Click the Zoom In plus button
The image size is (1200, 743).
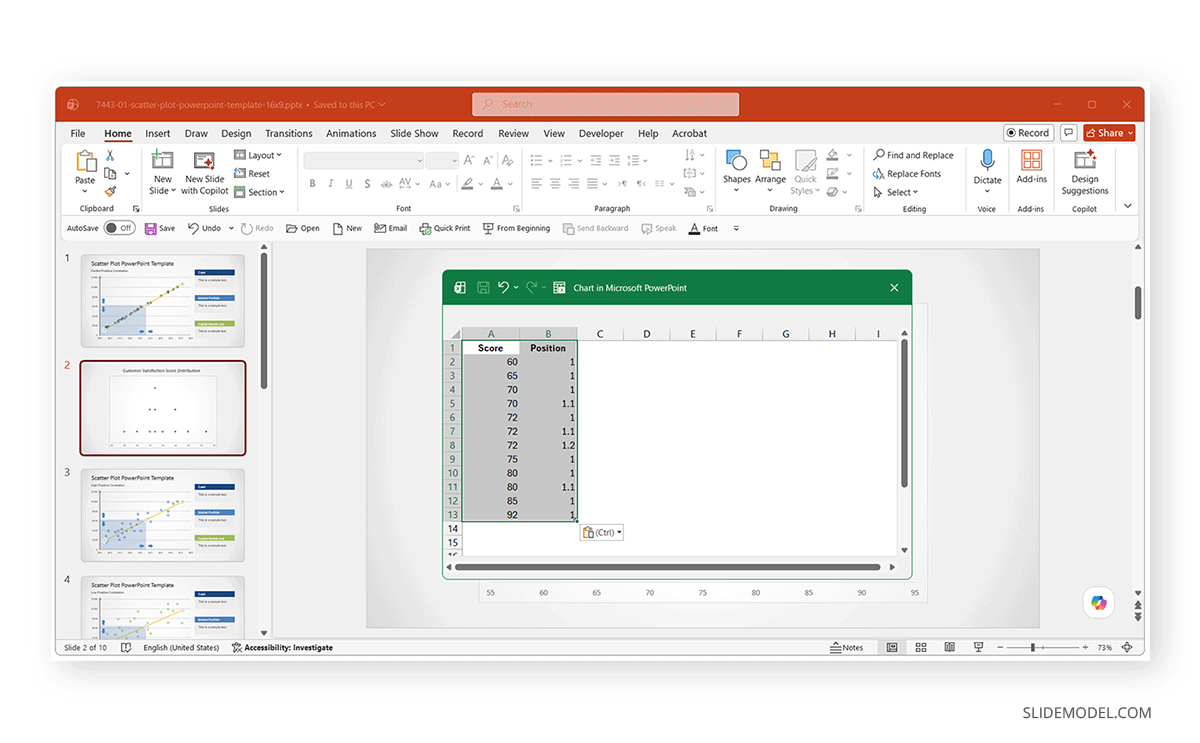click(x=1086, y=647)
